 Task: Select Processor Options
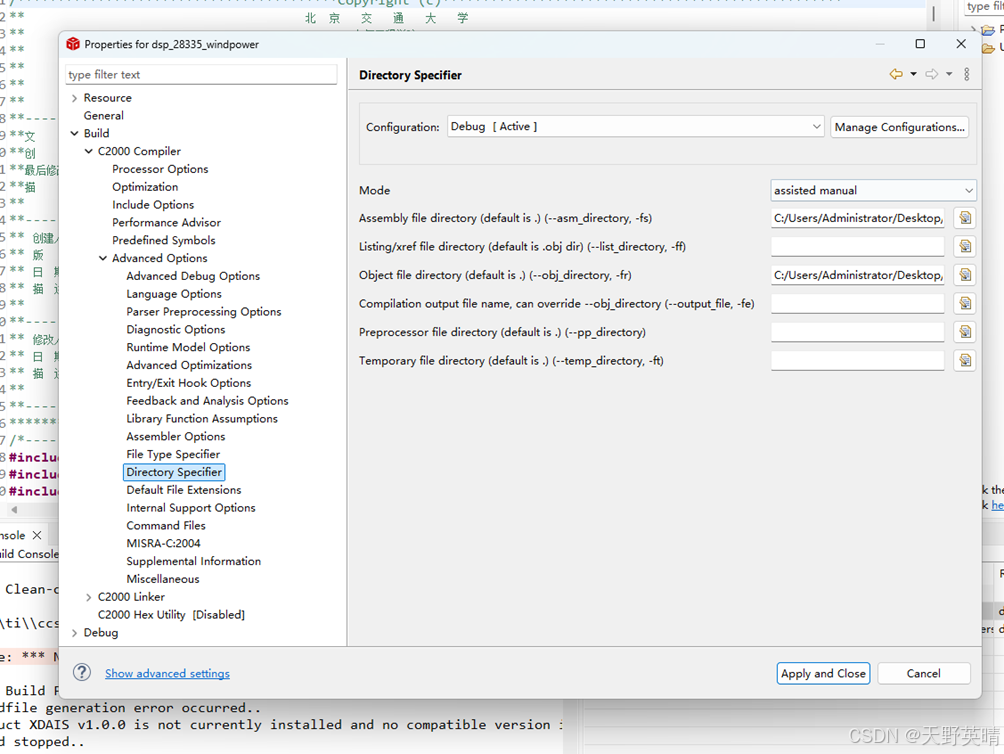coord(160,169)
